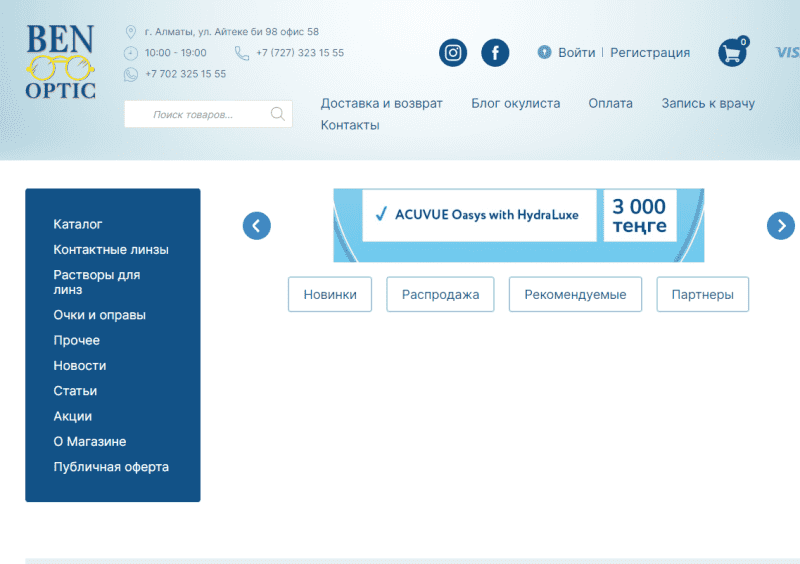Switch to Распродажа tab

pyautogui.click(x=440, y=295)
